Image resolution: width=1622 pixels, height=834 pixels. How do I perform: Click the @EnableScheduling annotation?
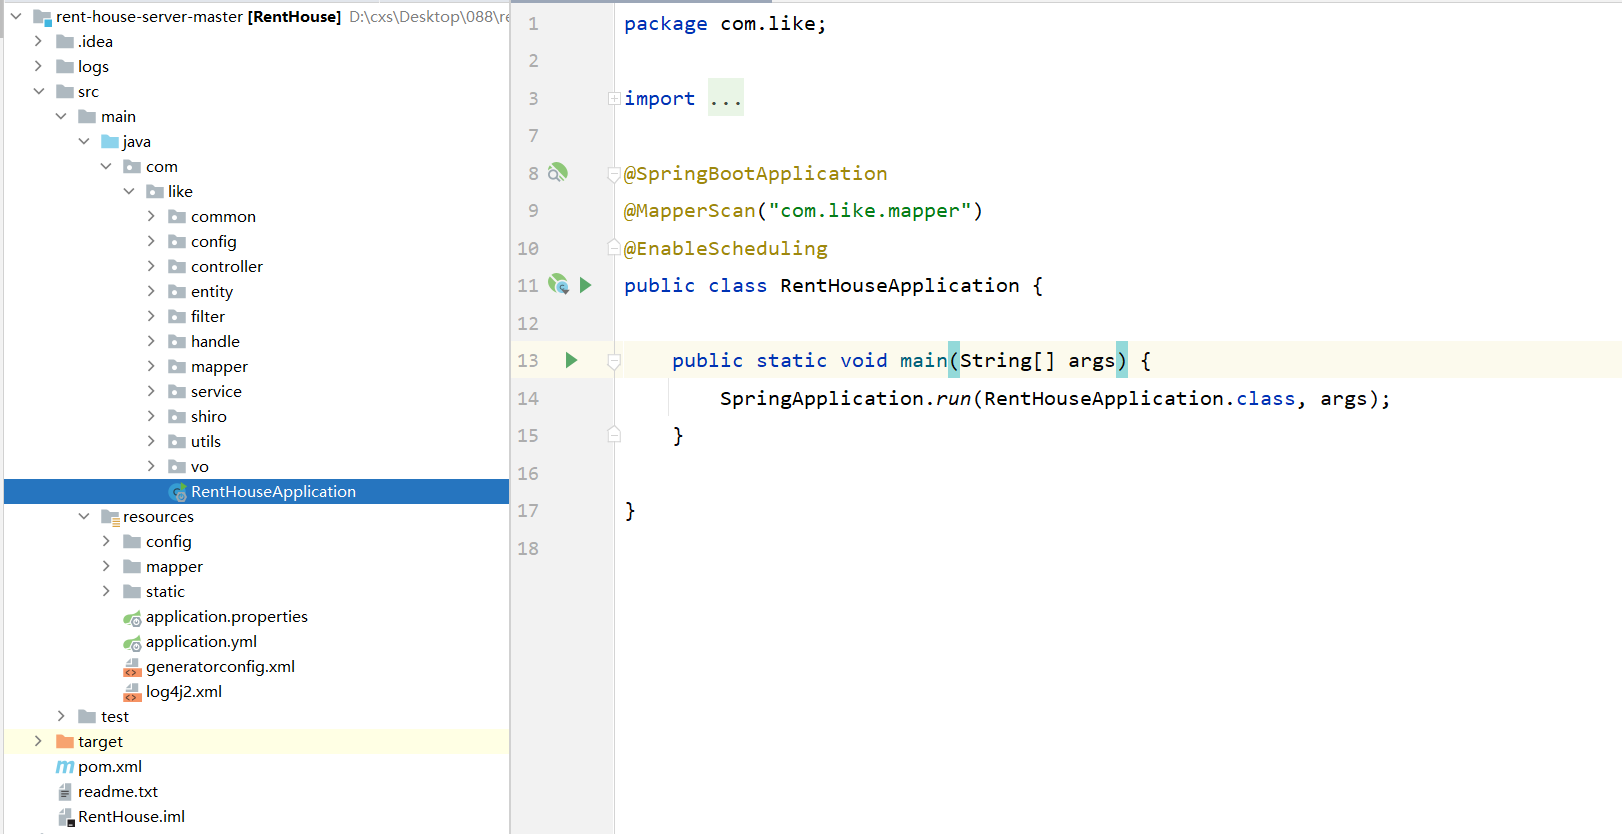tap(726, 249)
